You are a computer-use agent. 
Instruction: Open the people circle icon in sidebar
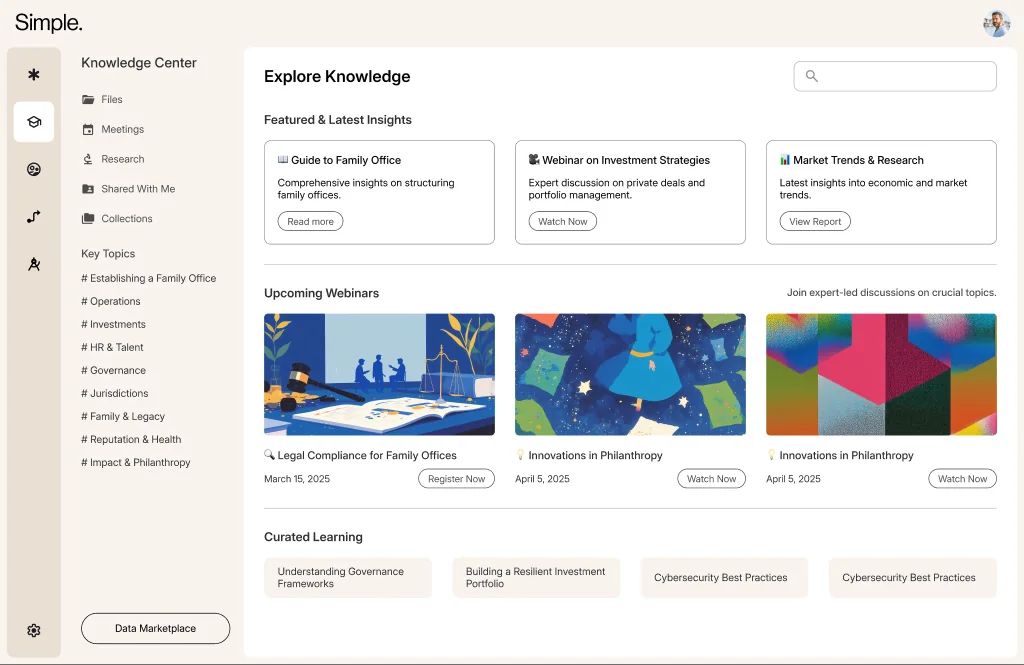tap(34, 170)
